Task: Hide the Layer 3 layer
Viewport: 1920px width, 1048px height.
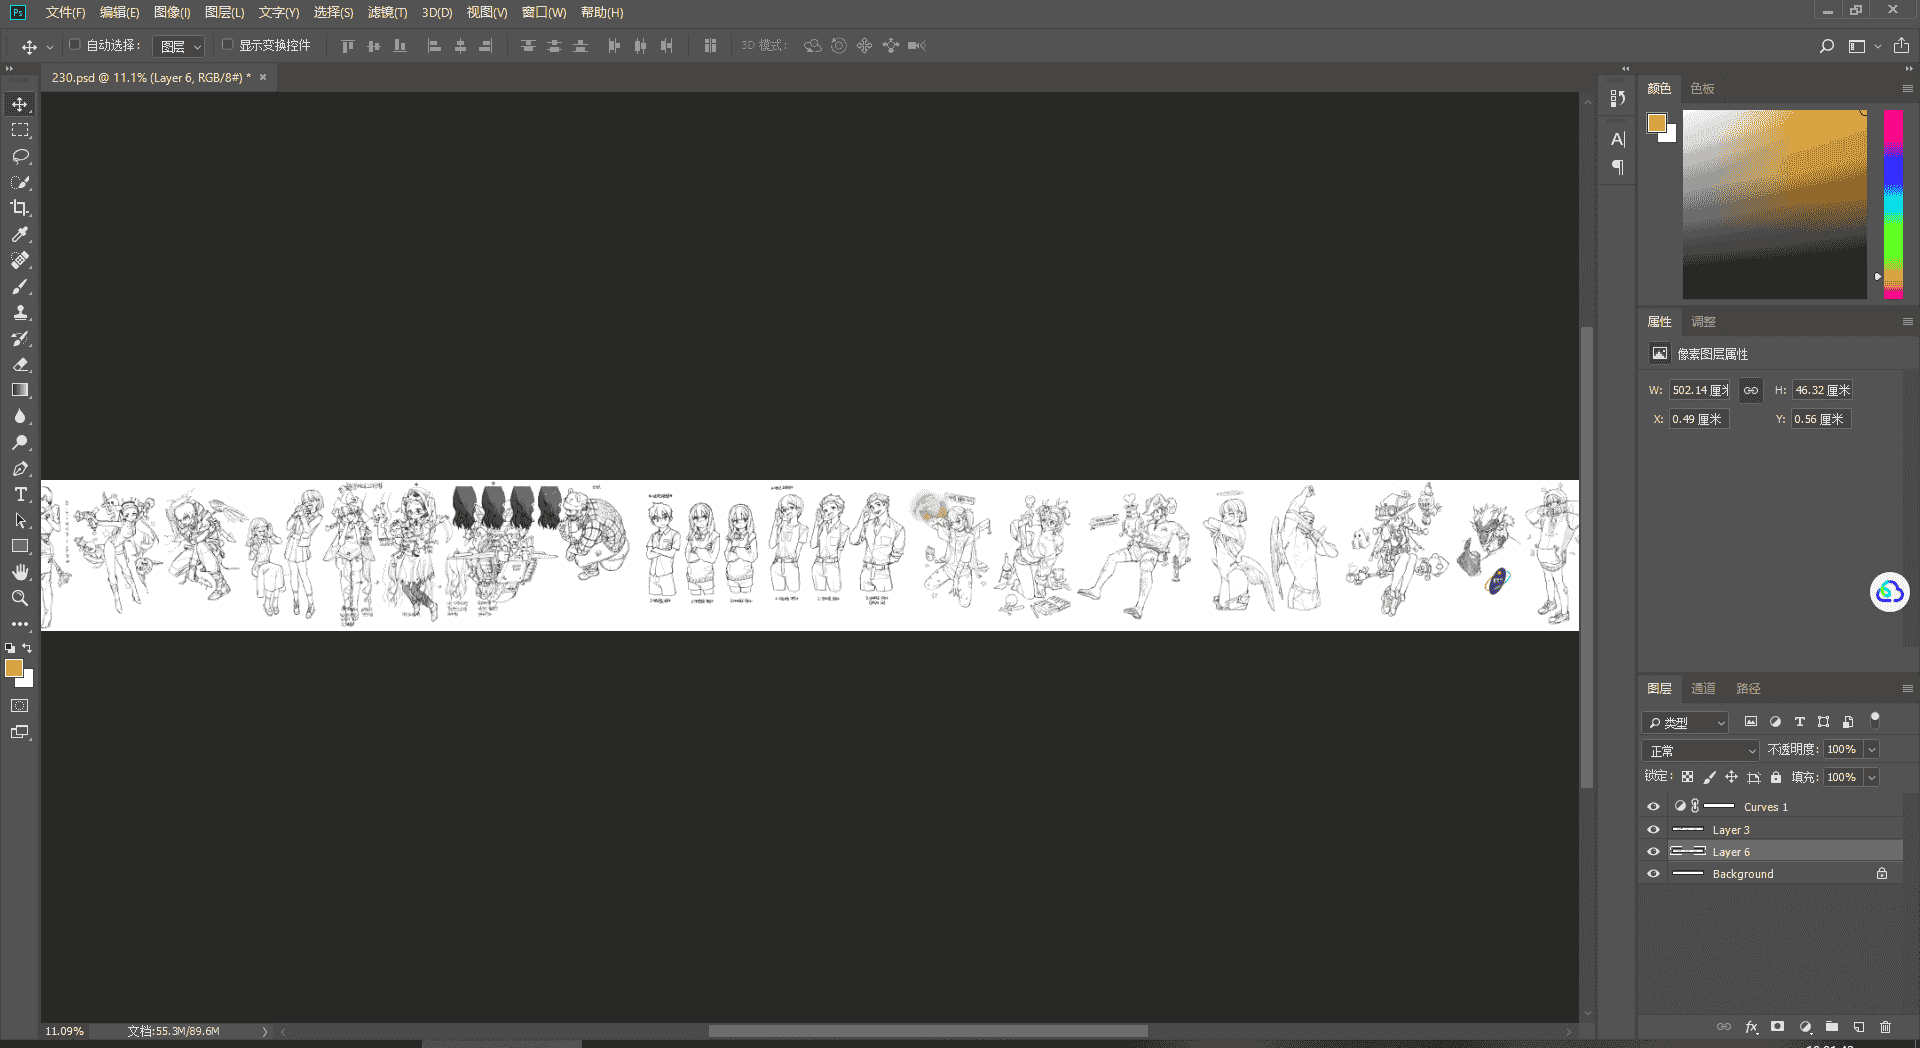Action: [1653, 829]
